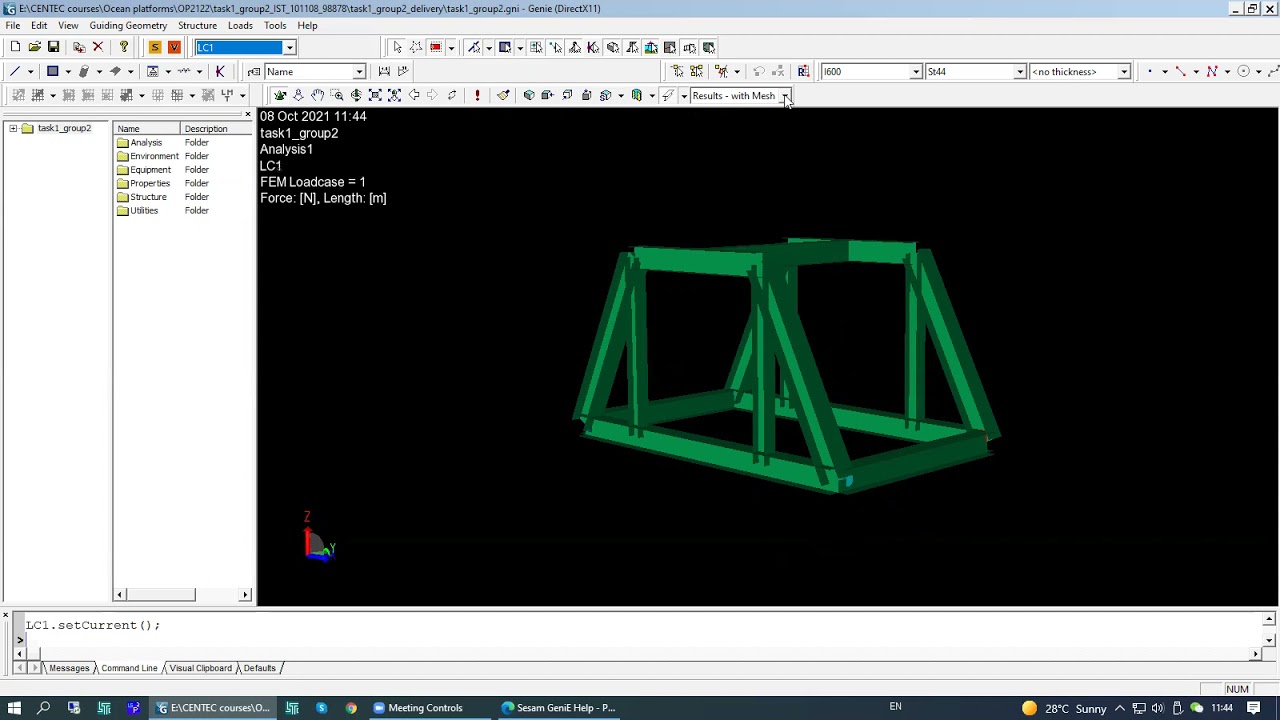This screenshot has width=1280, height=720.
Task: Click the zoom window magnifier icon
Action: coord(337,95)
